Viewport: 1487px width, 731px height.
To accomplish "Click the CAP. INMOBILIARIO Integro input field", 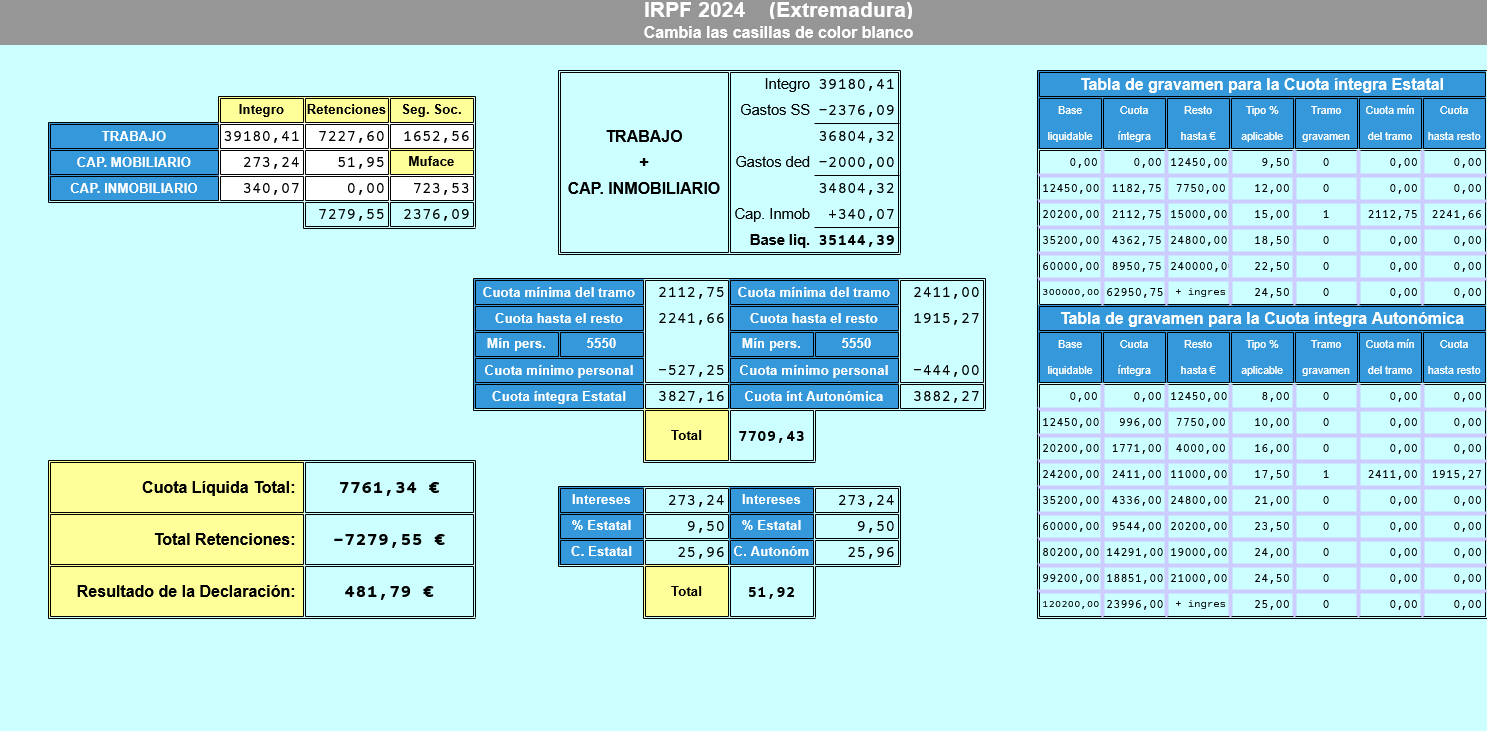I will click(x=261, y=188).
